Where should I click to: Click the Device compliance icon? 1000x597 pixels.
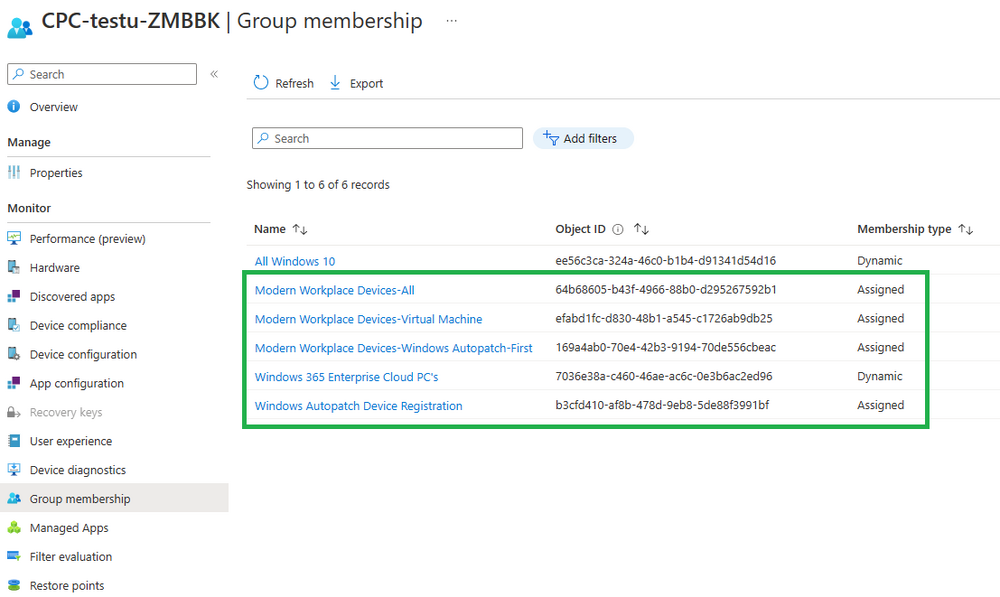click(x=13, y=325)
